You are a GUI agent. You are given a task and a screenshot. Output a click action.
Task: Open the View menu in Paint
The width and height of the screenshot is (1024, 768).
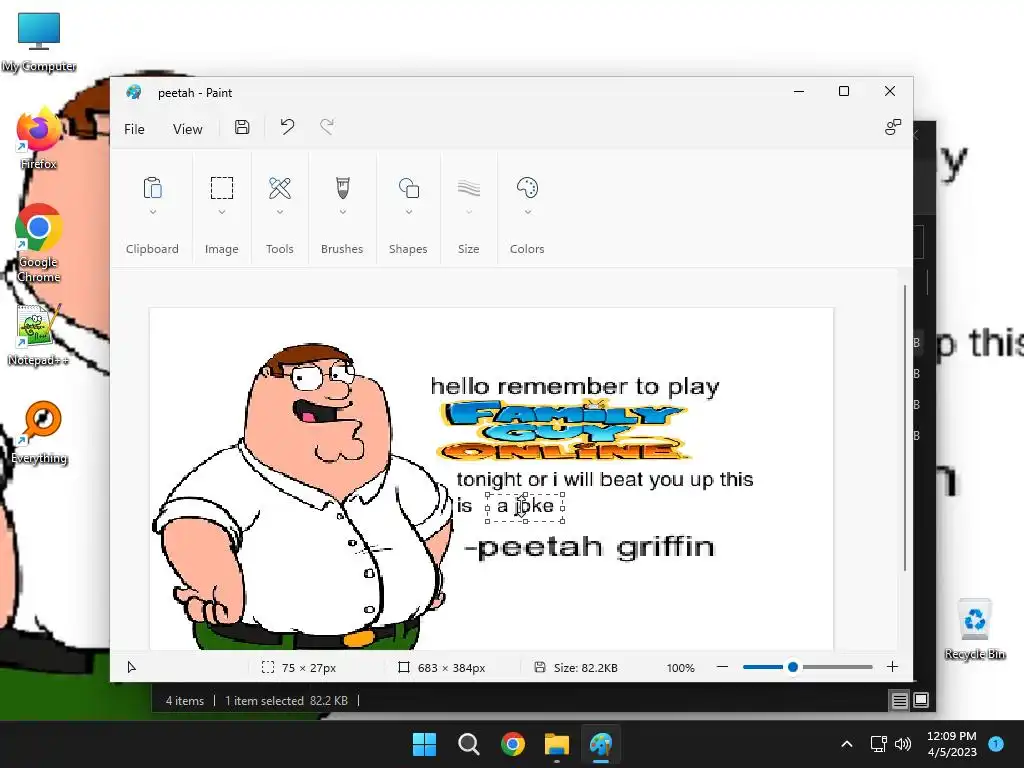[187, 129]
